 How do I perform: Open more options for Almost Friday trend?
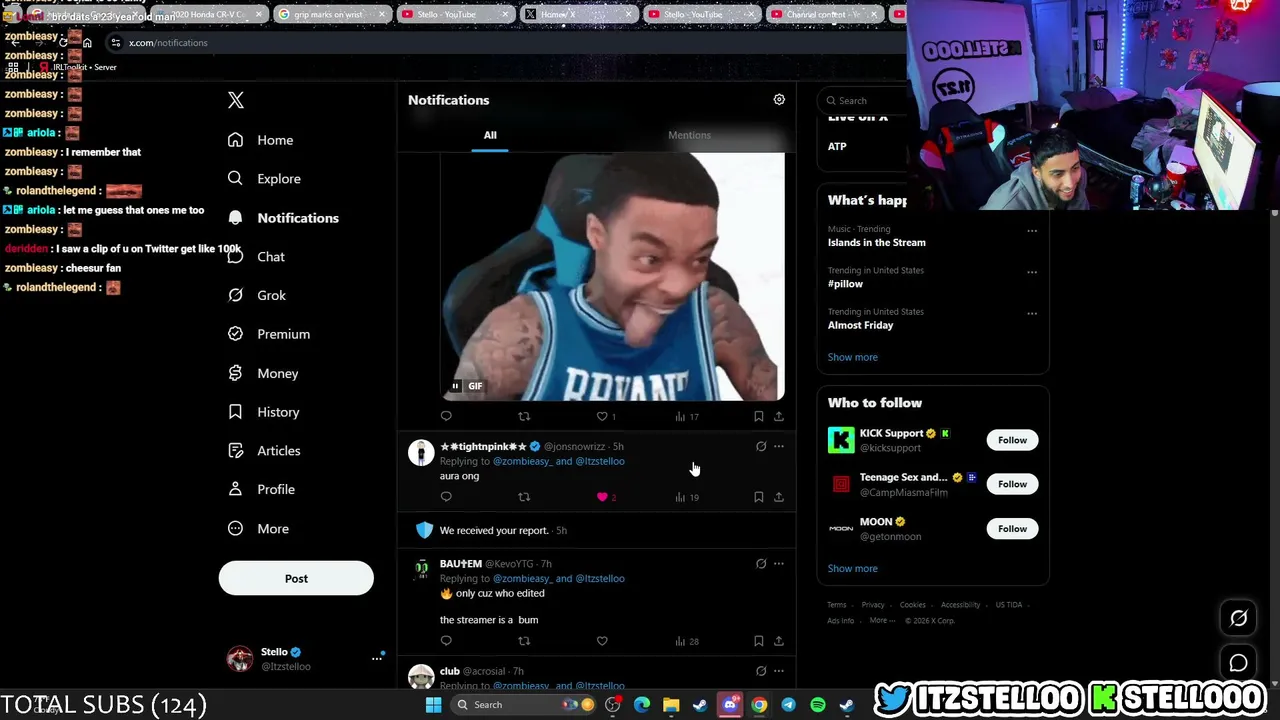(1032, 313)
